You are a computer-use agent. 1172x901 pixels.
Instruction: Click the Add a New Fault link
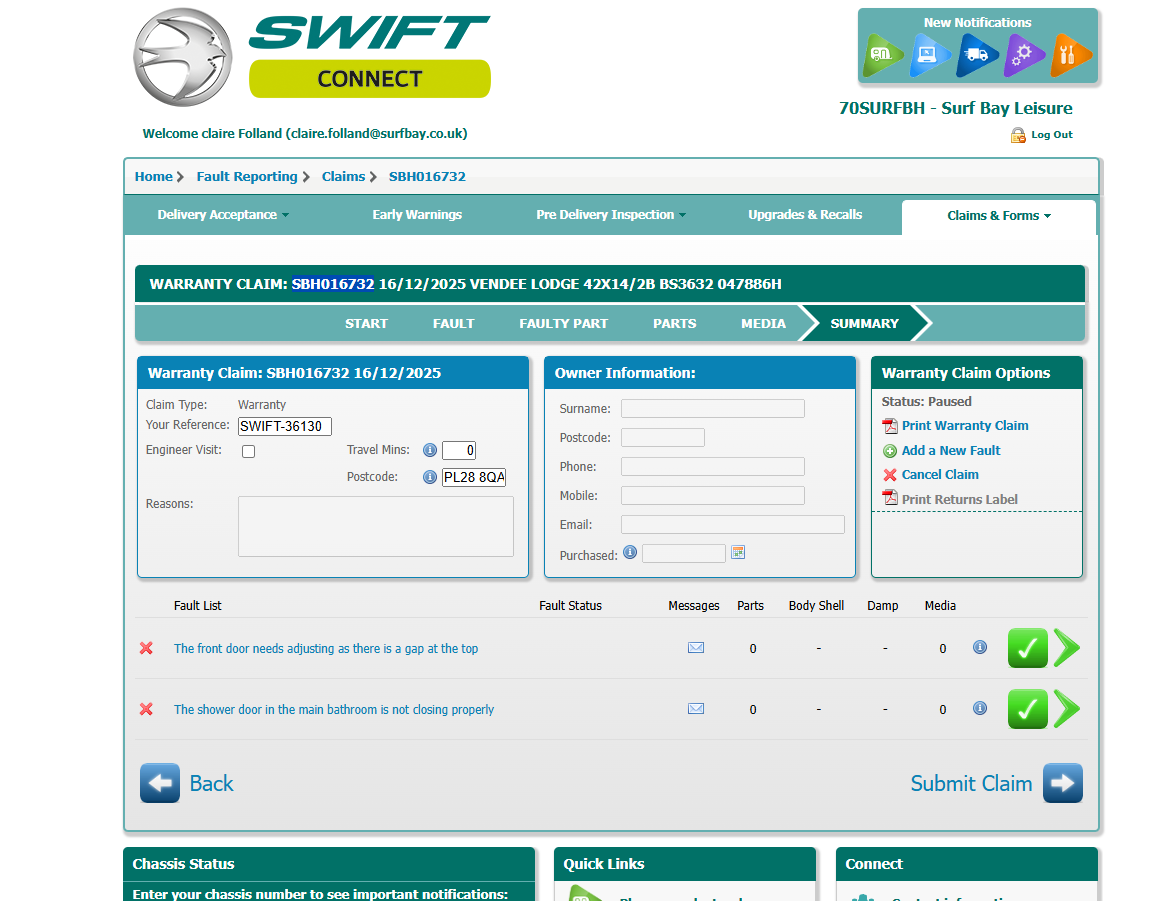(x=951, y=451)
